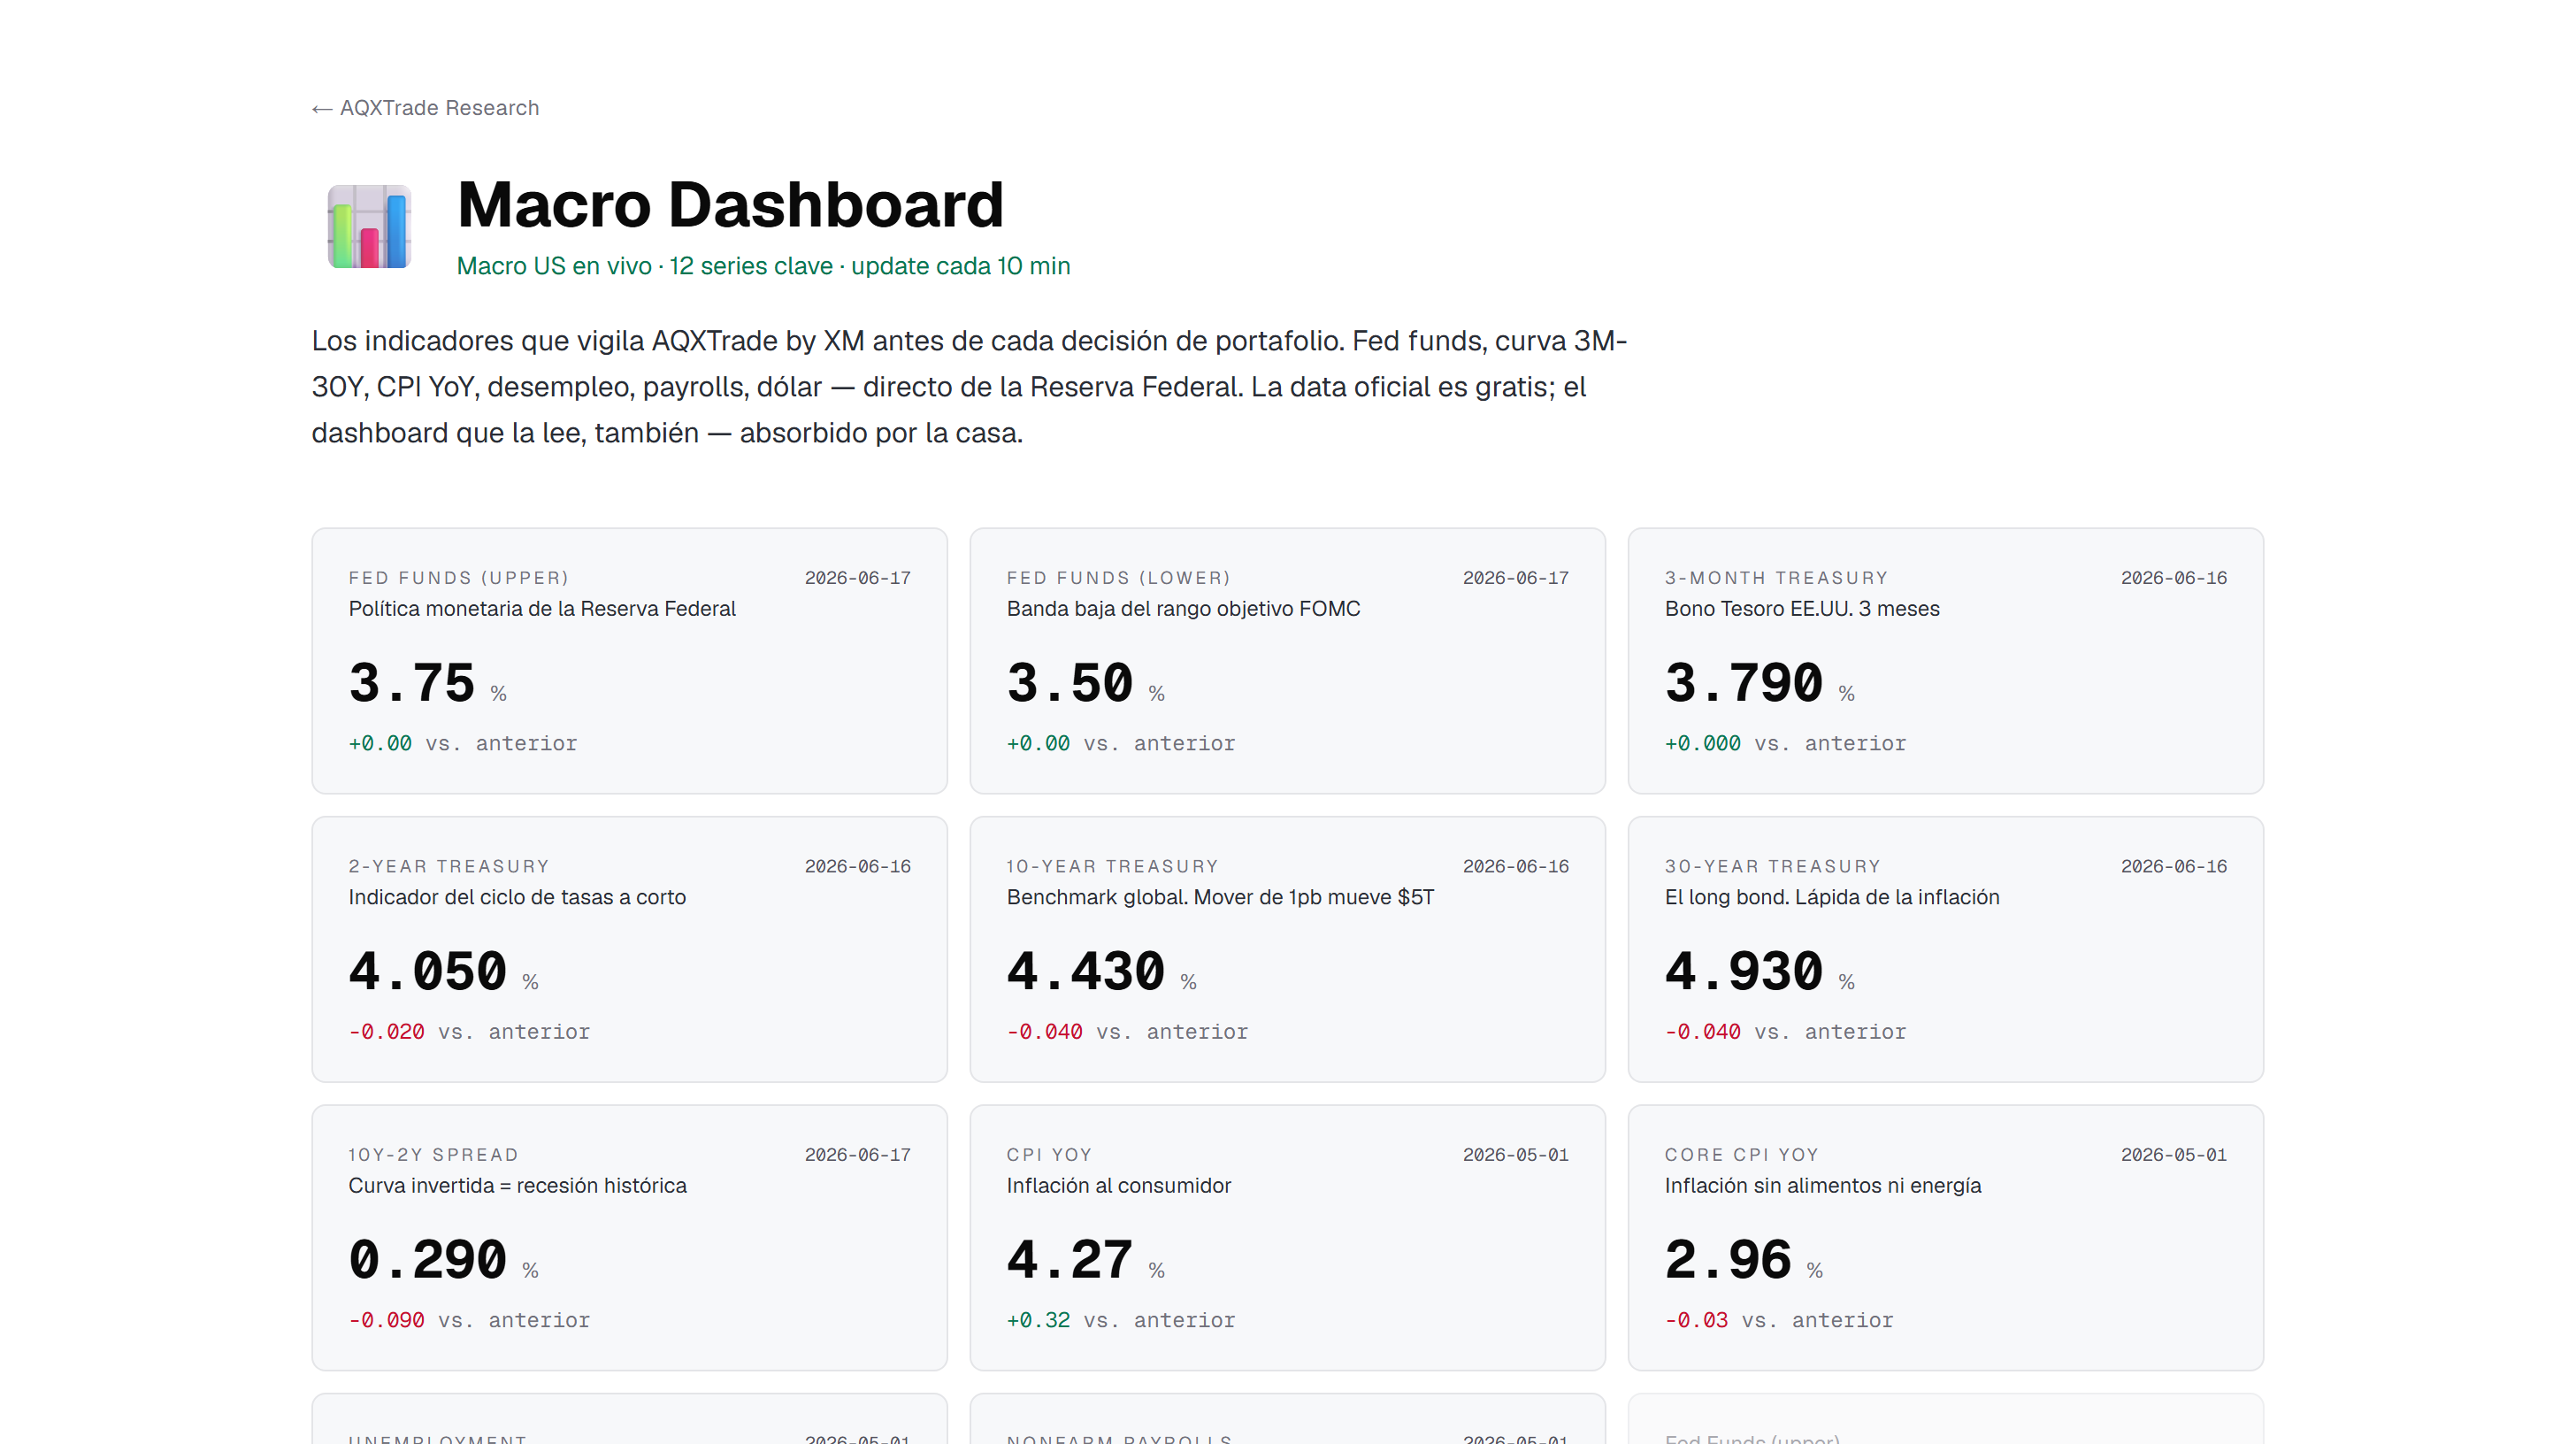Viewport: 2576px width, 1444px height.
Task: Click the green subtitle 'Macro US en vivo'
Action: coord(554,266)
